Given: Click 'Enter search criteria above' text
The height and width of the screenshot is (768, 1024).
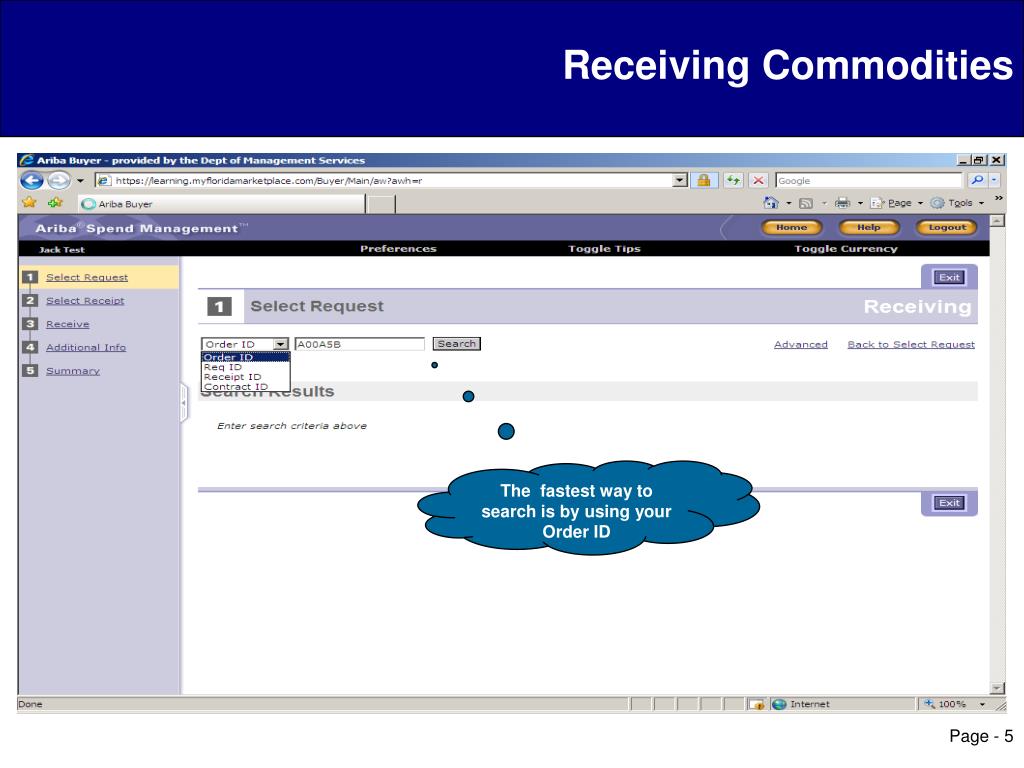Looking at the screenshot, I should coord(292,426).
